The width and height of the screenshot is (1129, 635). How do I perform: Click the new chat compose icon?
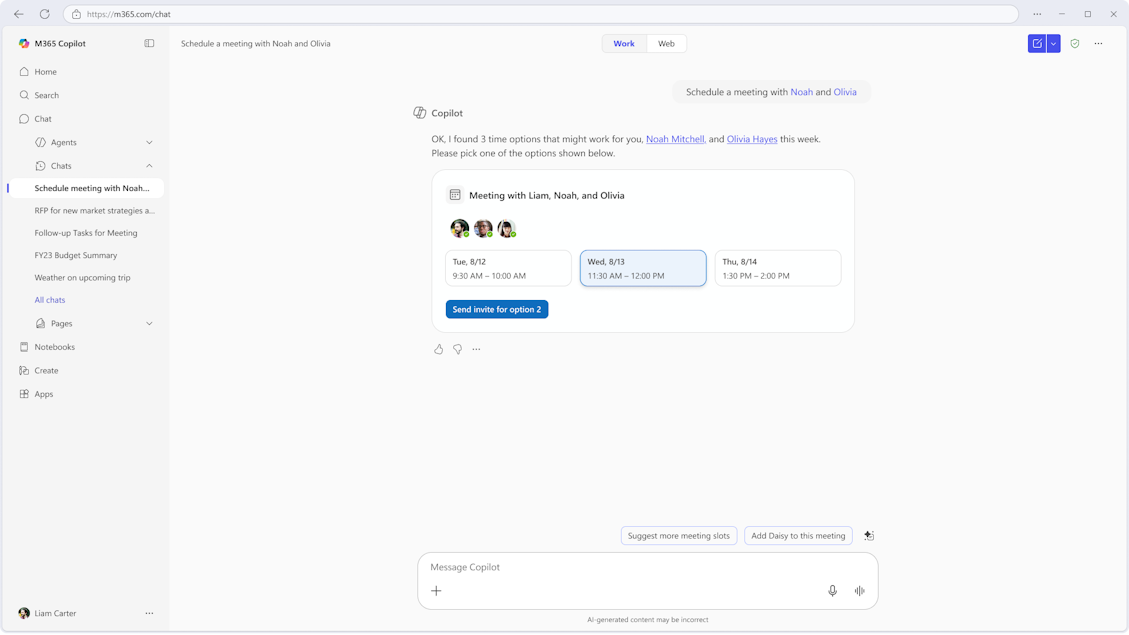[x=1037, y=44]
